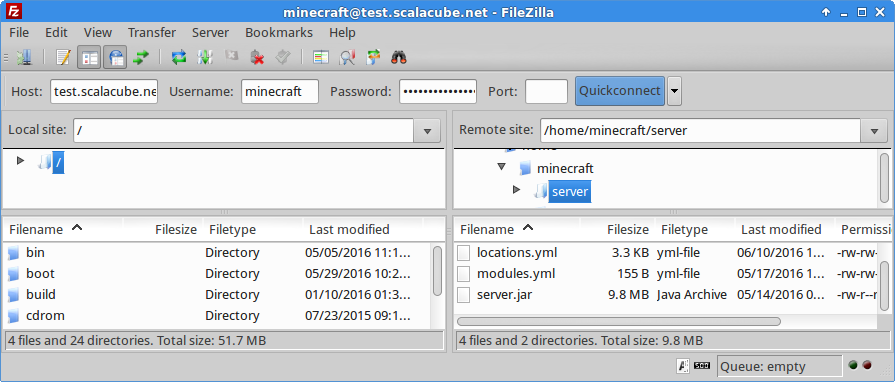Click the remote tree vertical scrollbar
The width and height of the screenshot is (895, 382).
[885, 178]
